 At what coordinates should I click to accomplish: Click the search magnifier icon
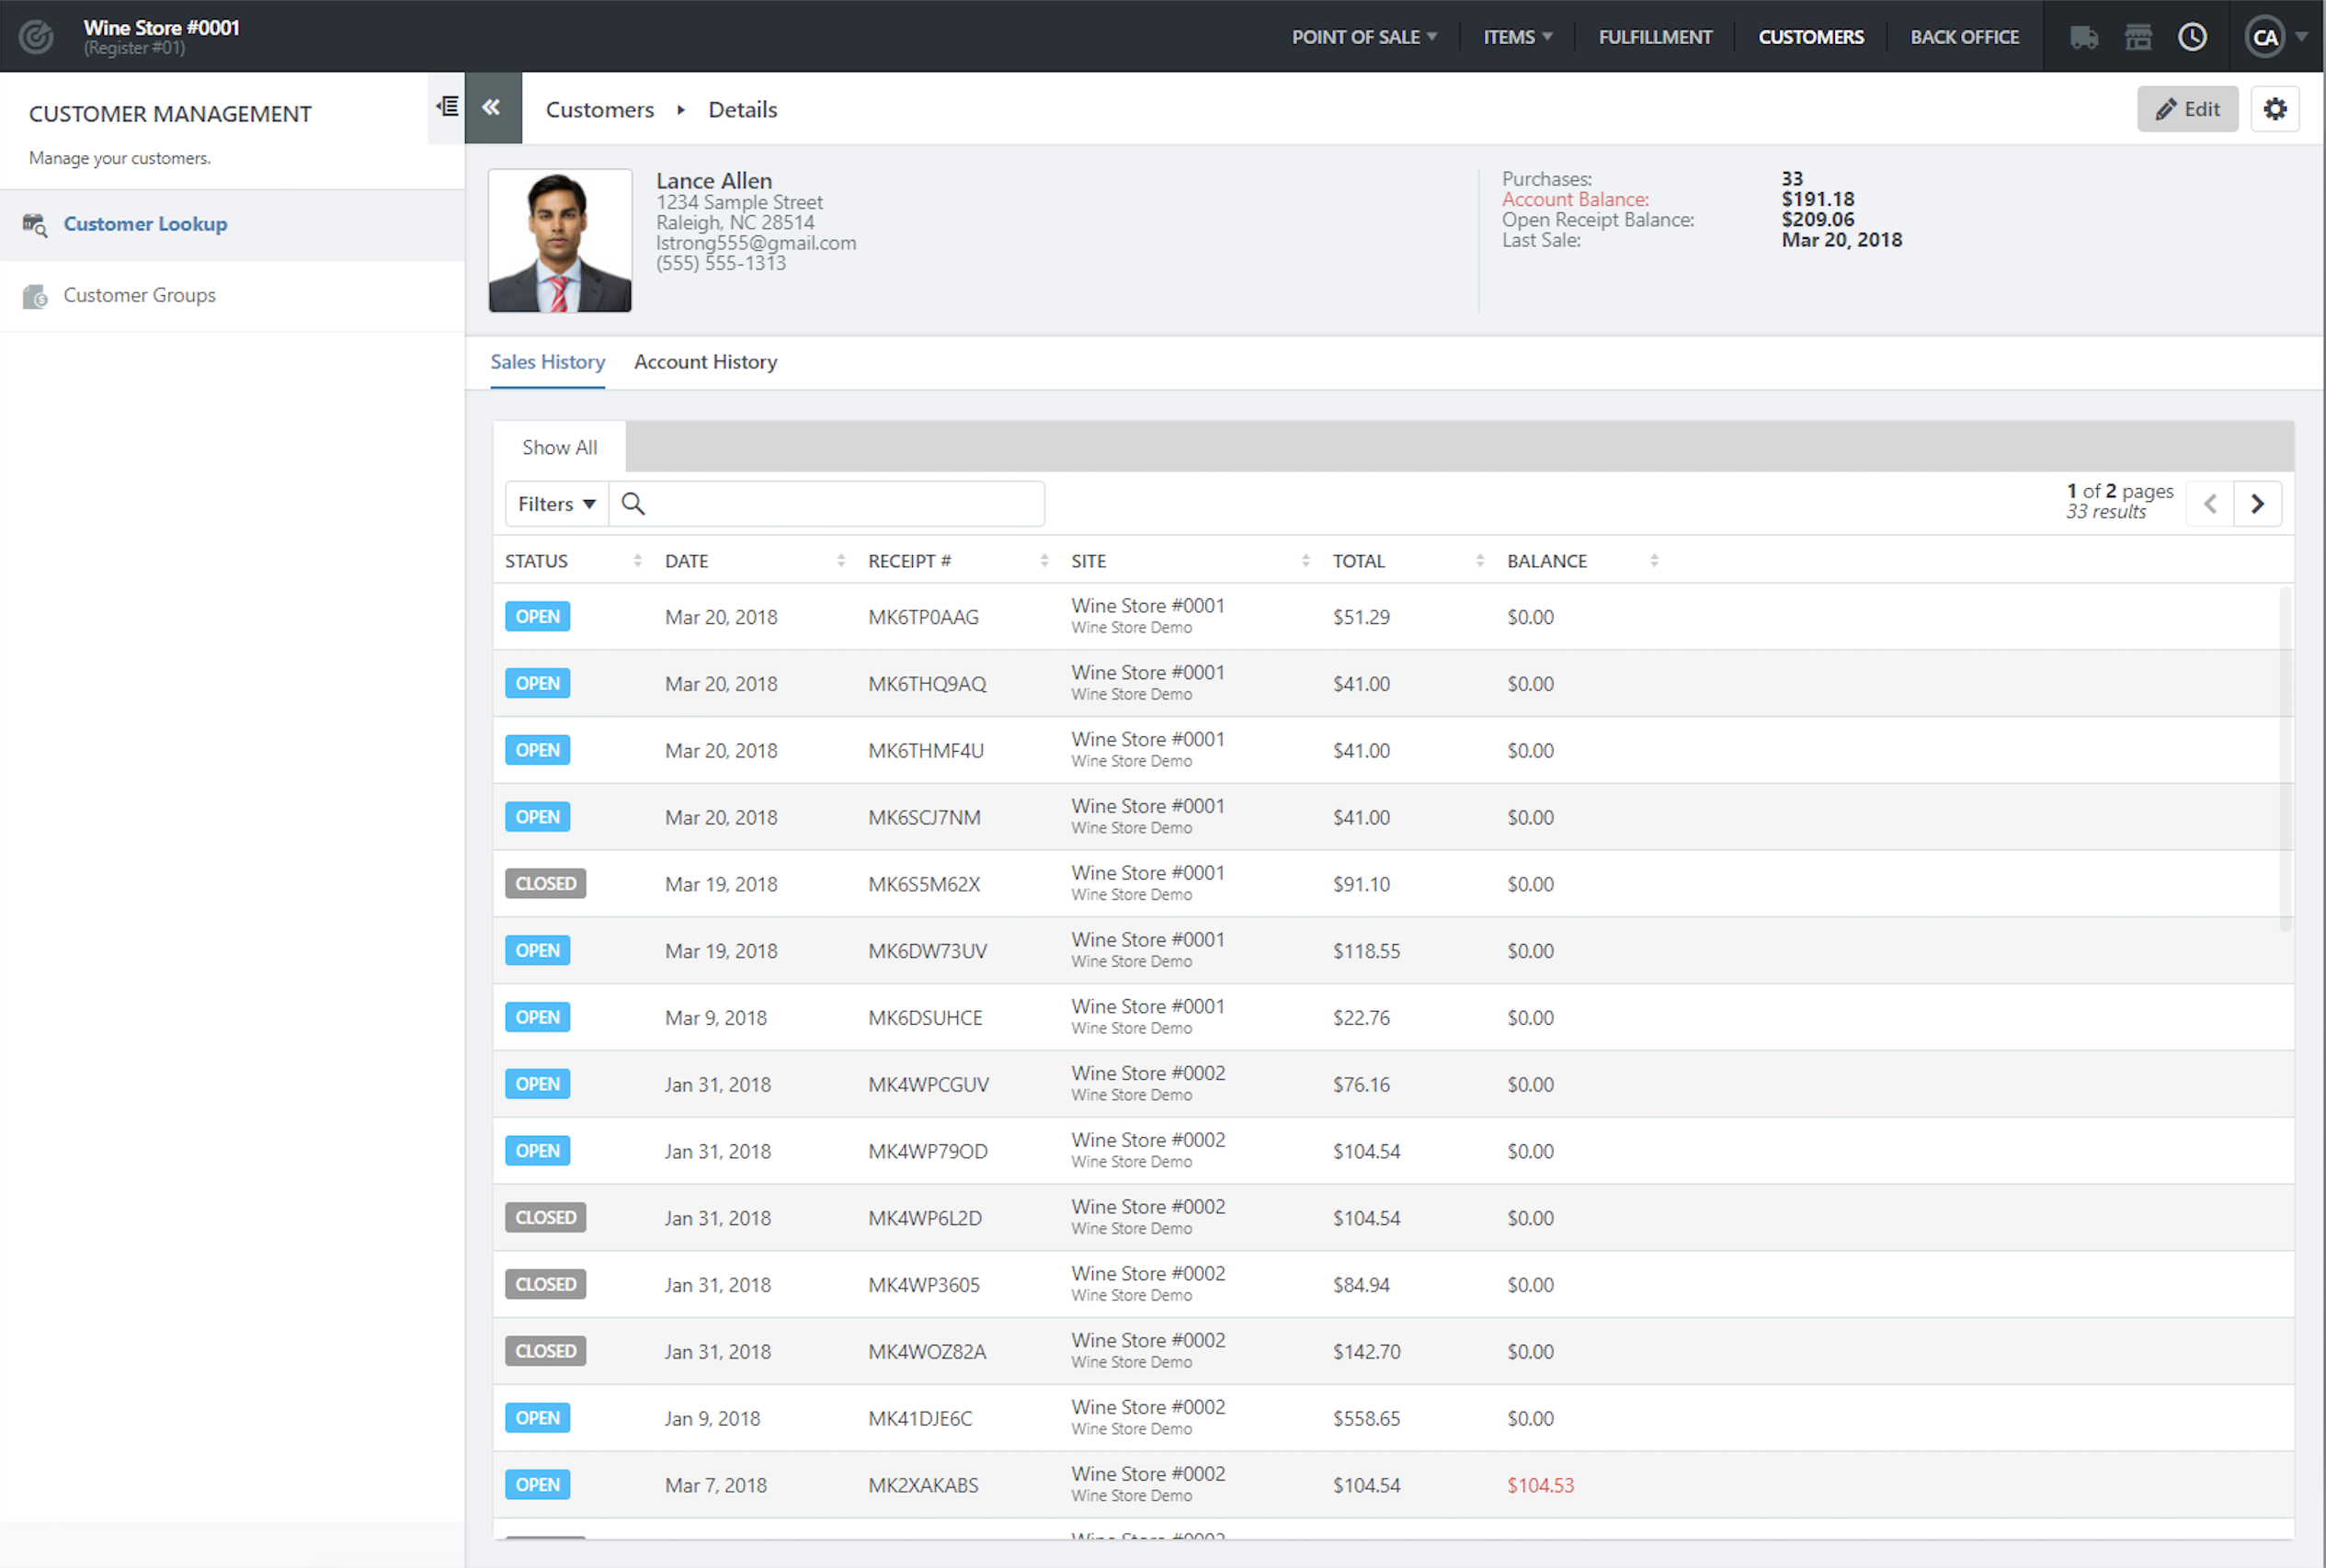[633, 504]
